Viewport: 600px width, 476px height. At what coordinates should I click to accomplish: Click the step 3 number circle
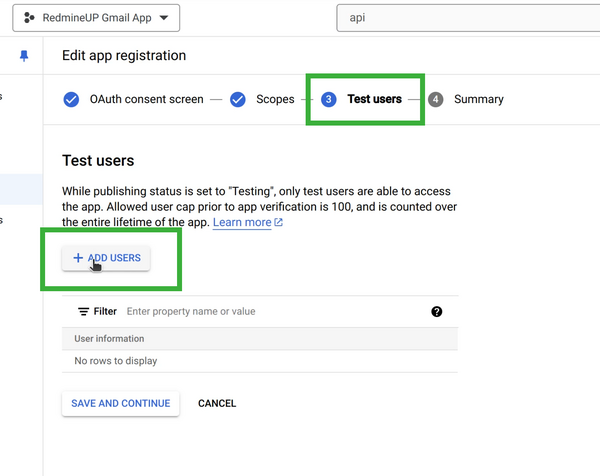point(329,99)
